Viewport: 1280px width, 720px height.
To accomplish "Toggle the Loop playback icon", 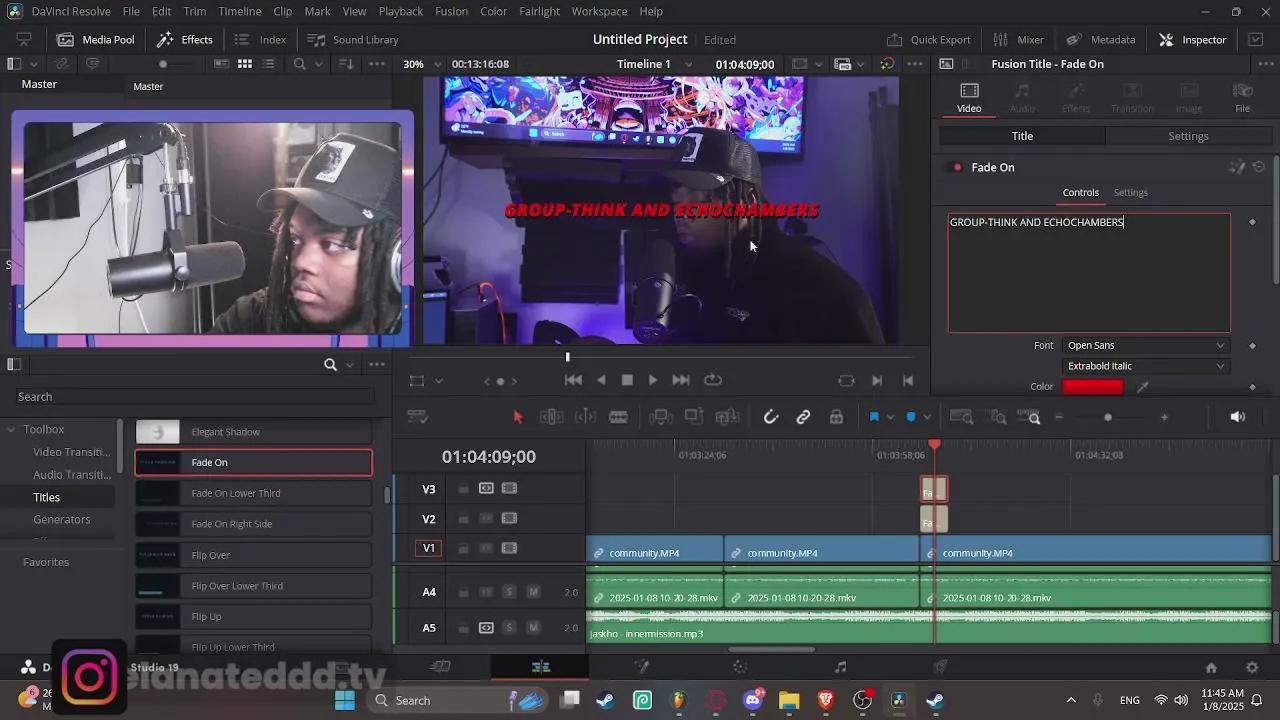I will (713, 380).
